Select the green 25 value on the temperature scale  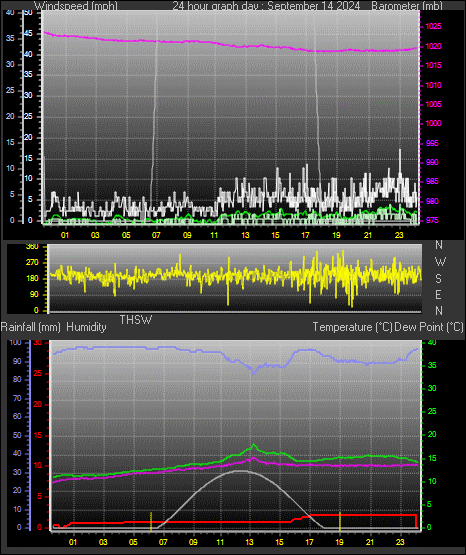point(432,412)
